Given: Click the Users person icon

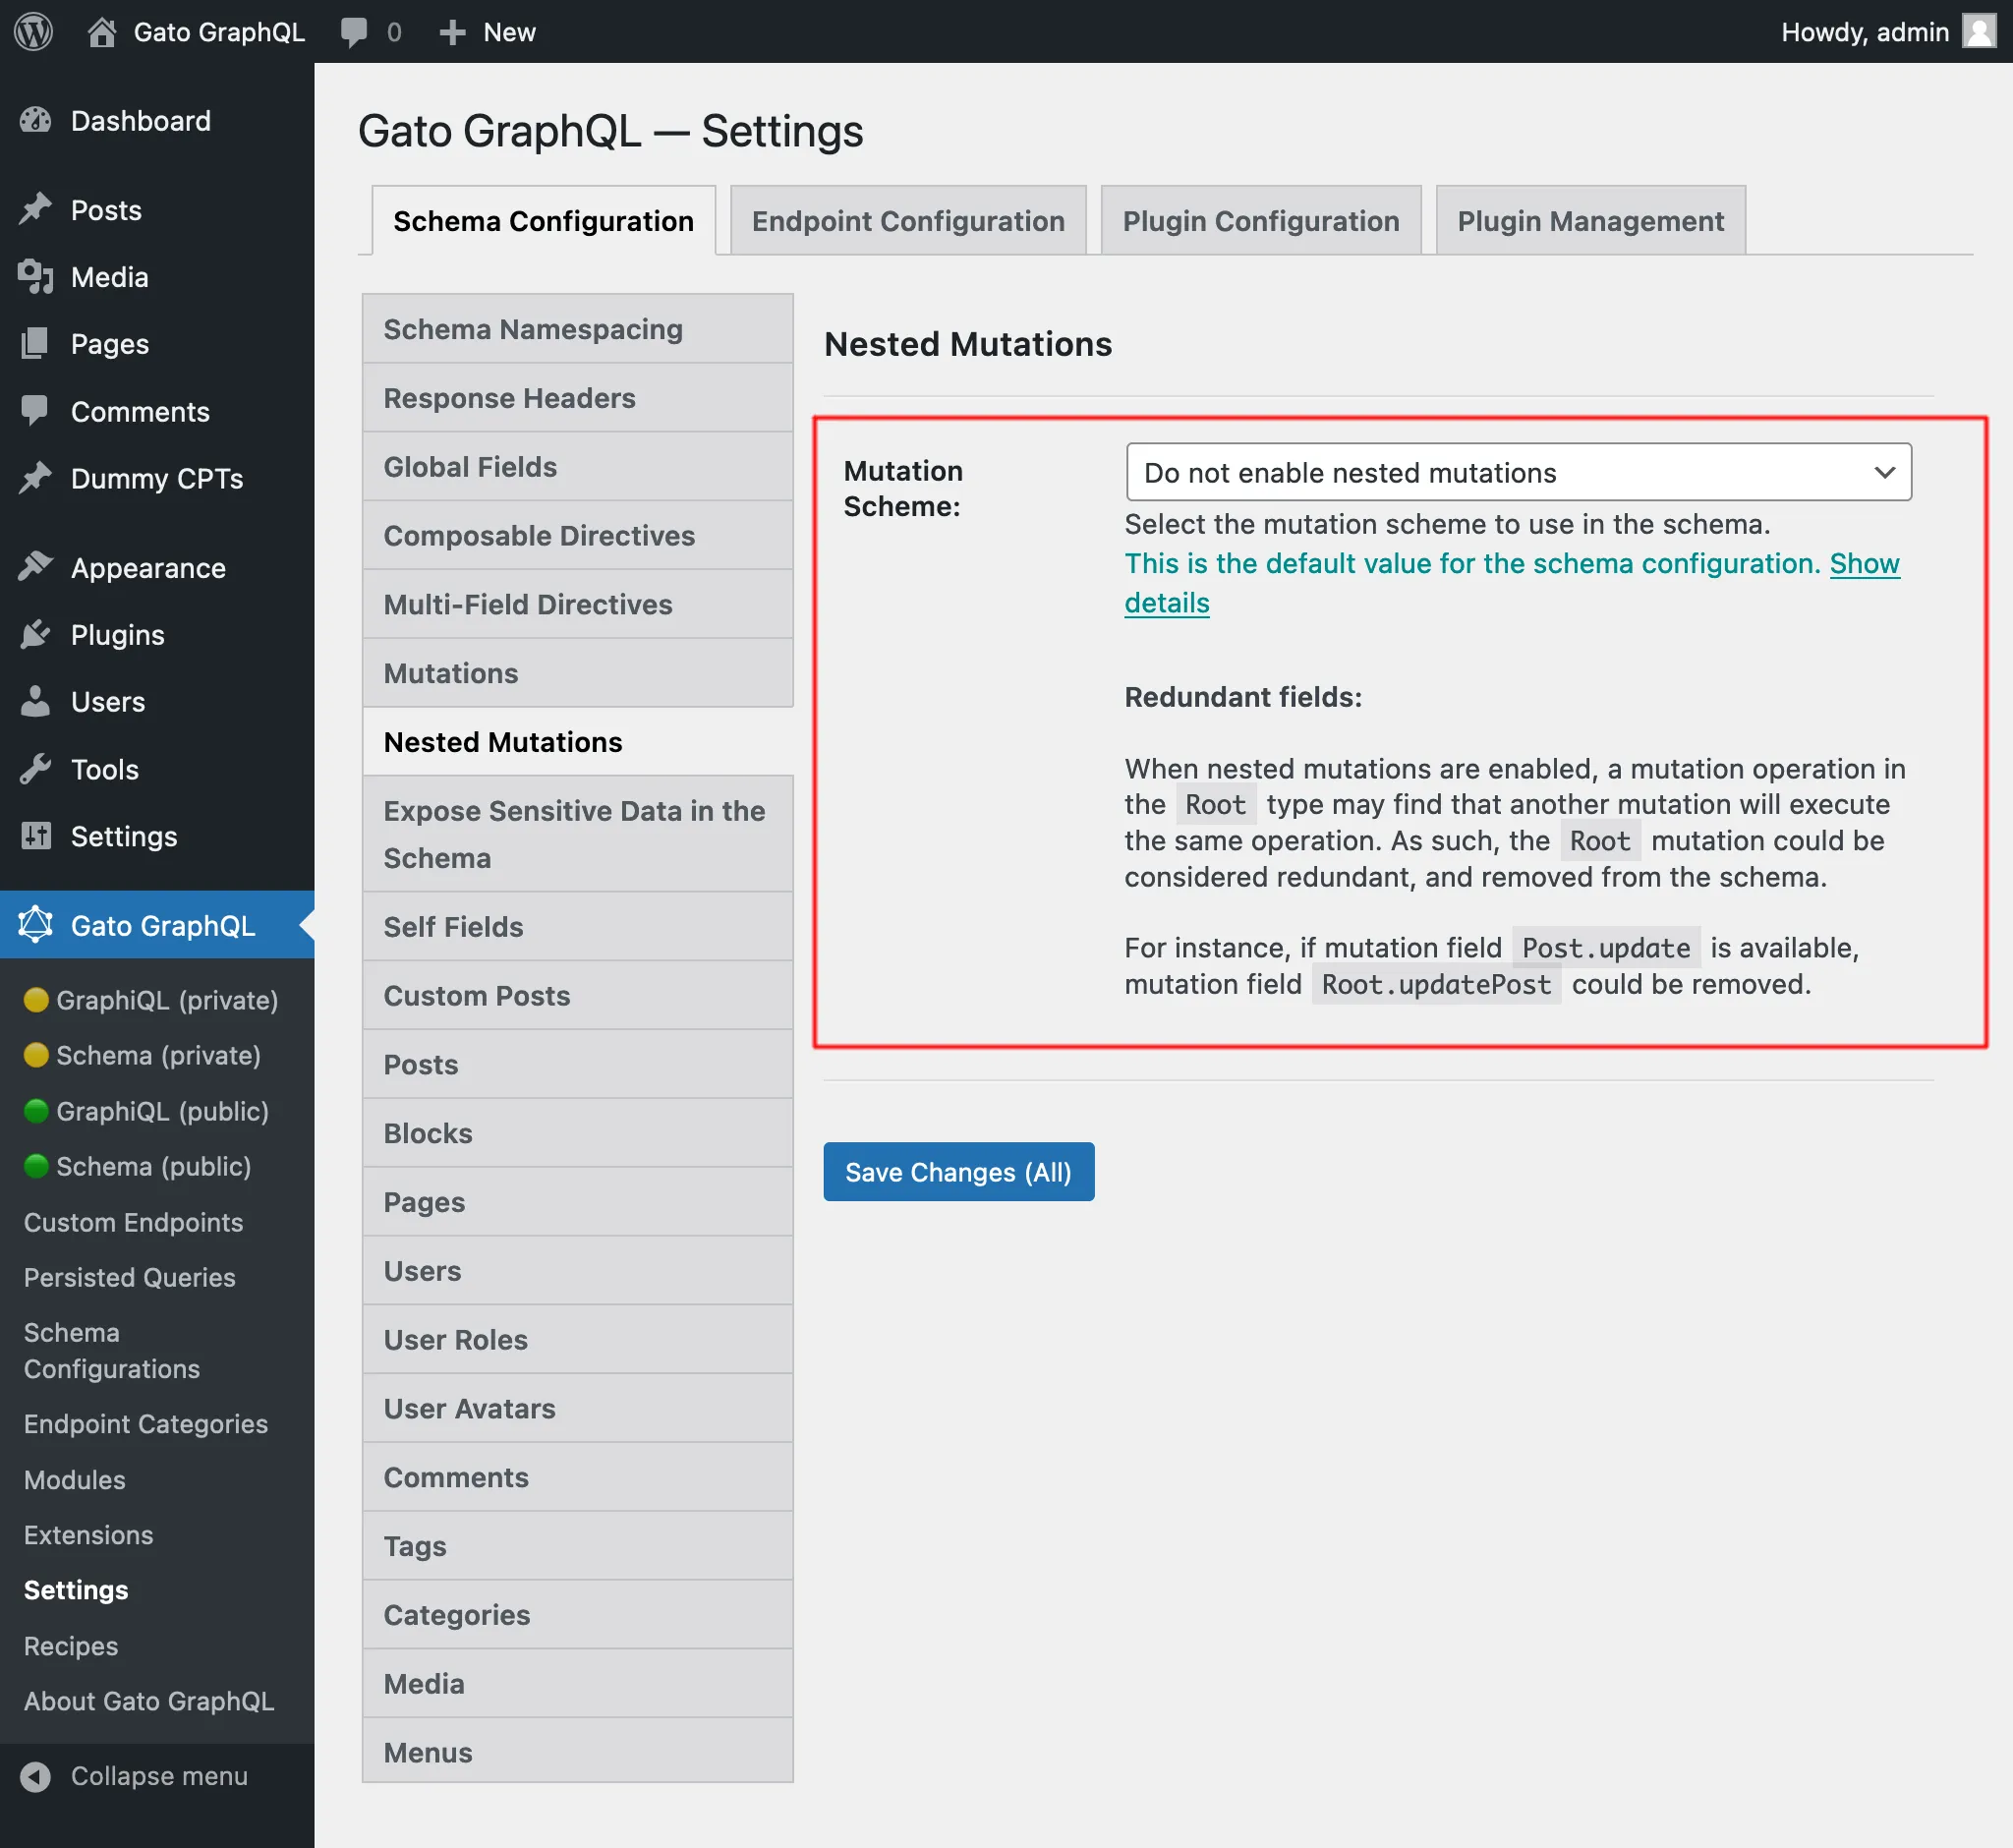Looking at the screenshot, I should pyautogui.click(x=35, y=701).
